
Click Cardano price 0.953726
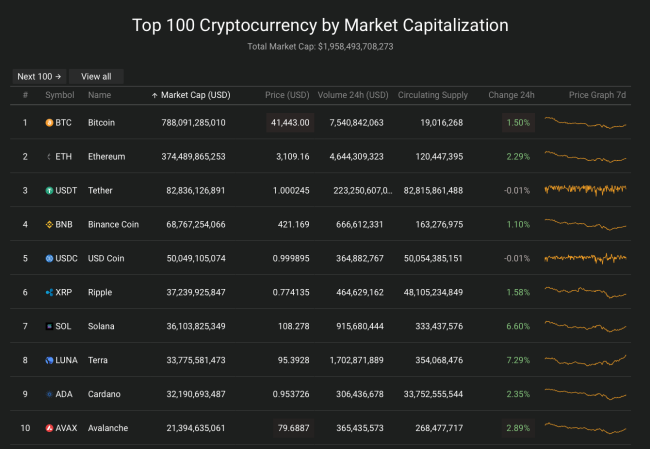[291, 394]
